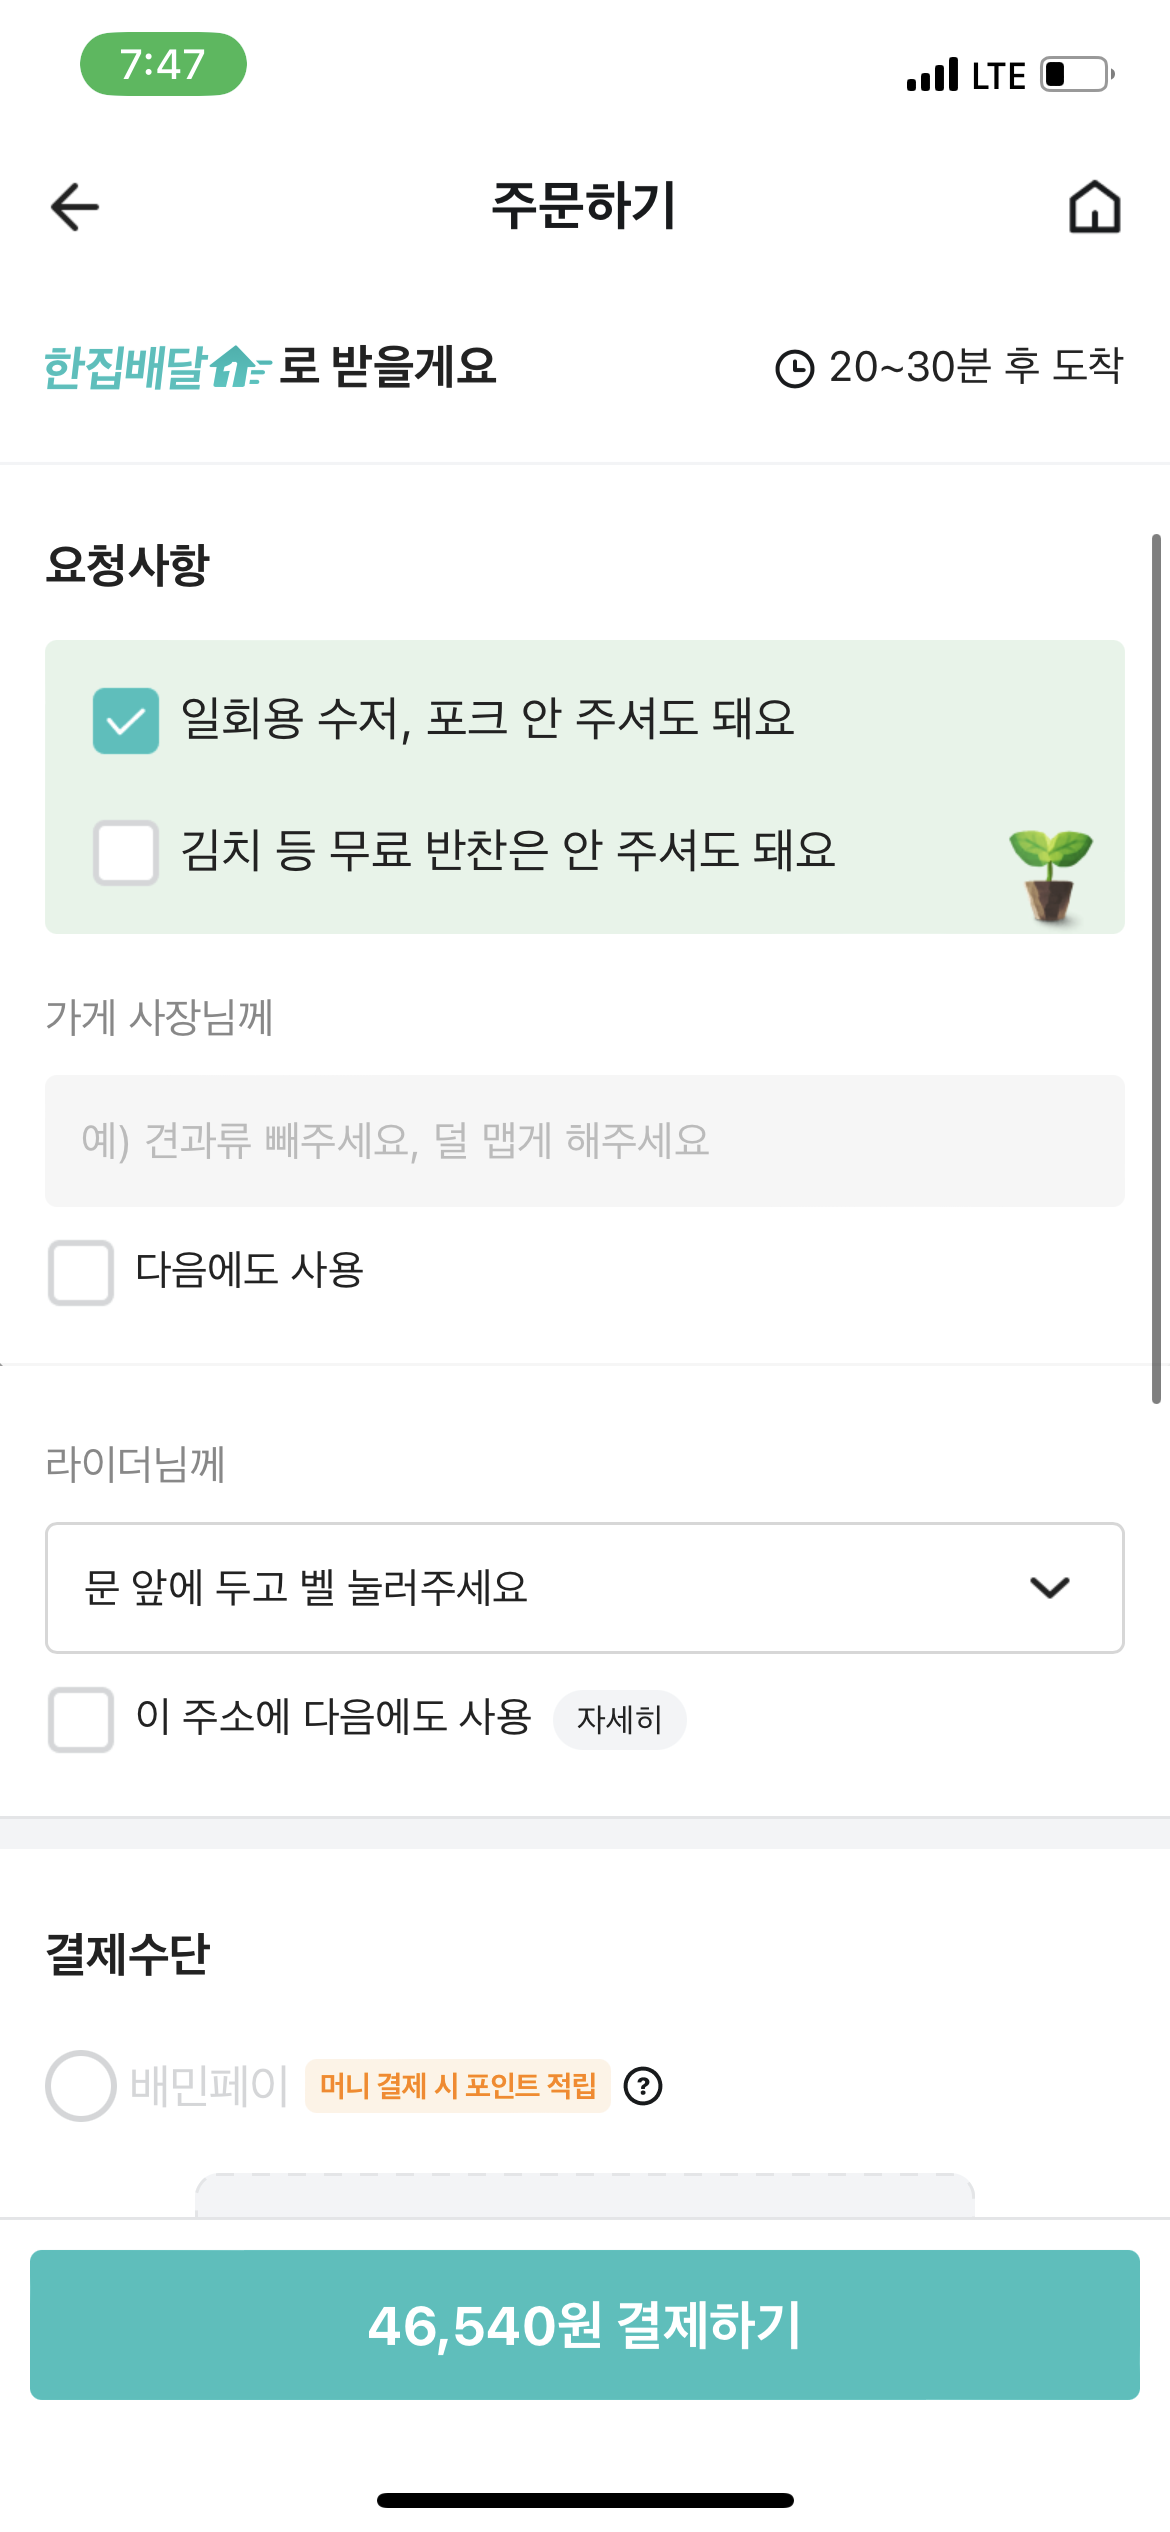Viewport: 1170px width, 2532px height.
Task: Tap the 머니 결제 시 포인트 적립 badge
Action: click(x=458, y=2086)
